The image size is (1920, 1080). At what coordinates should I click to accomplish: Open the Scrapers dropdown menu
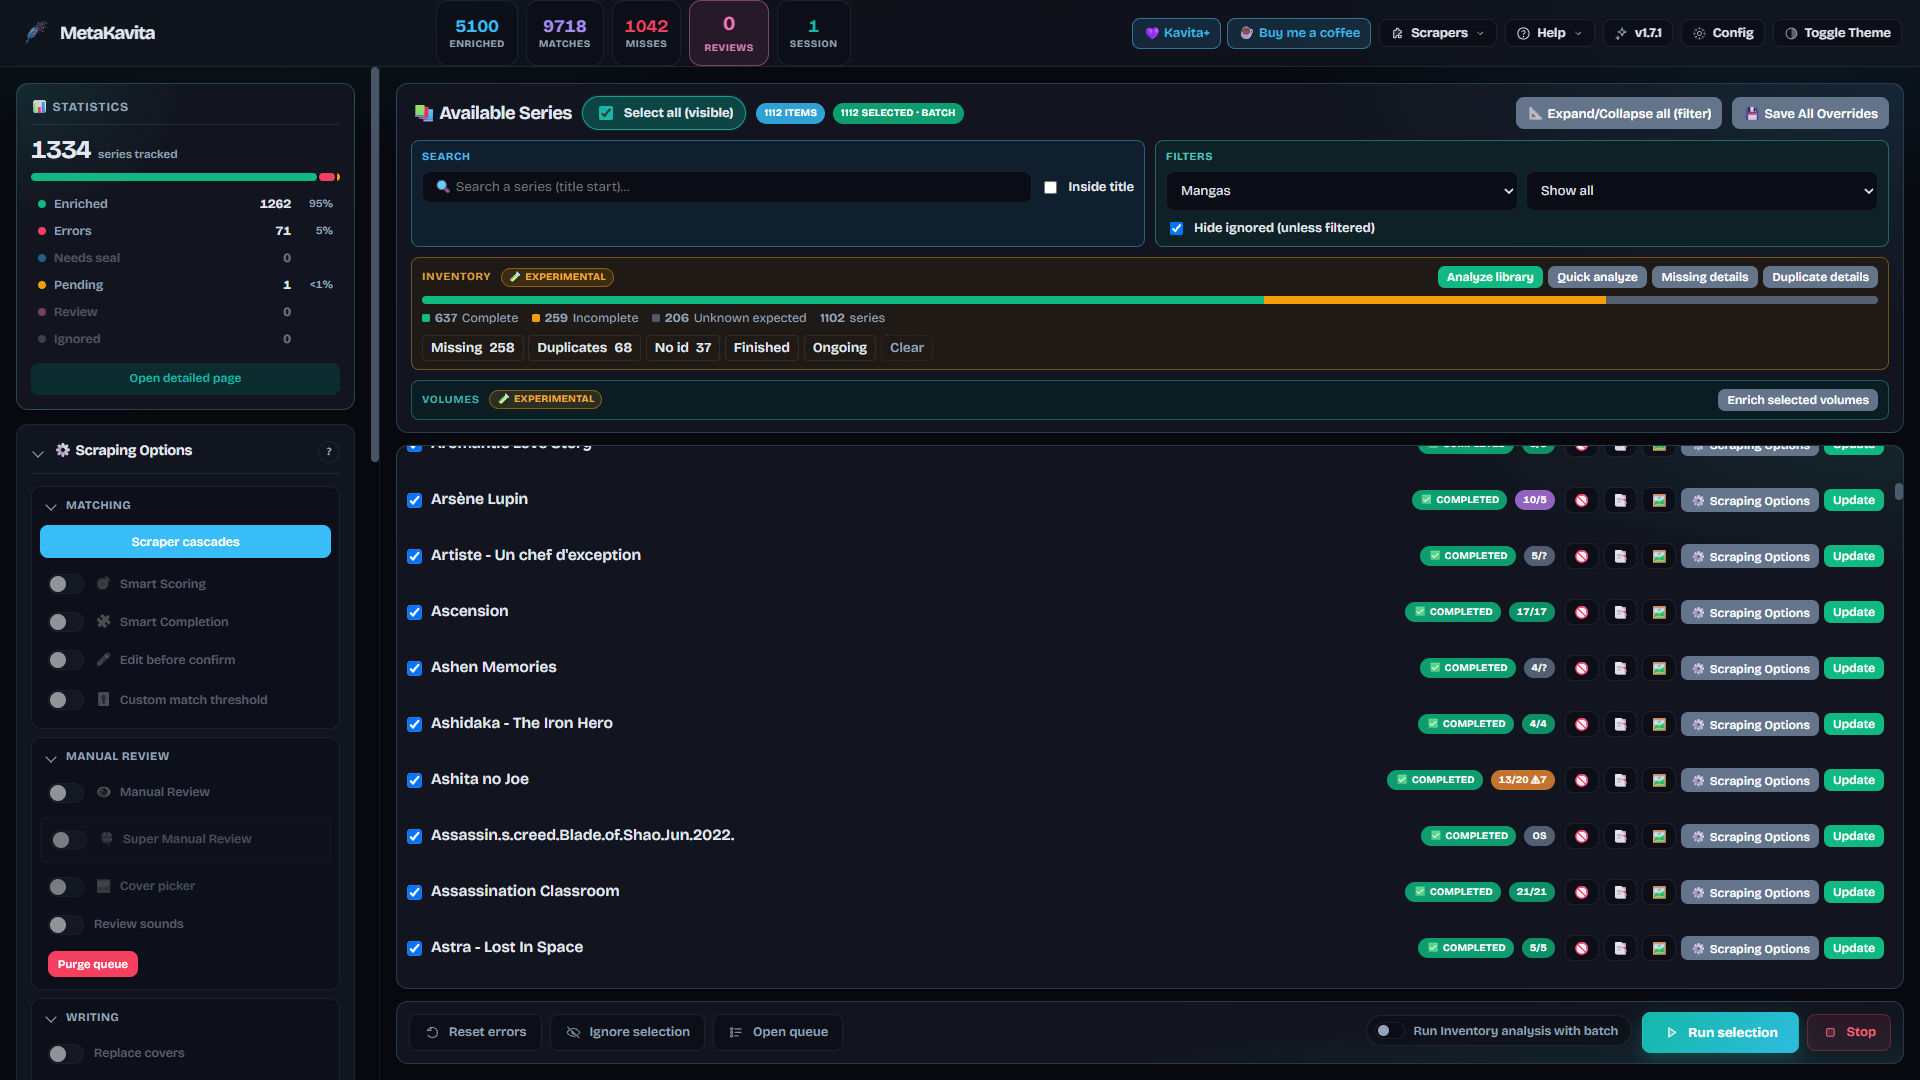point(1438,33)
